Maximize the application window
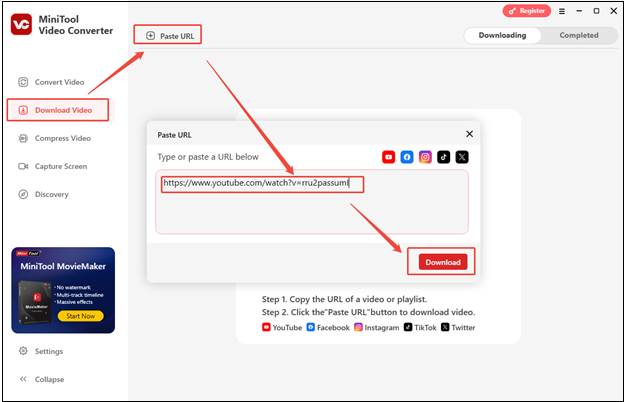The height and width of the screenshot is (402, 624). (596, 11)
